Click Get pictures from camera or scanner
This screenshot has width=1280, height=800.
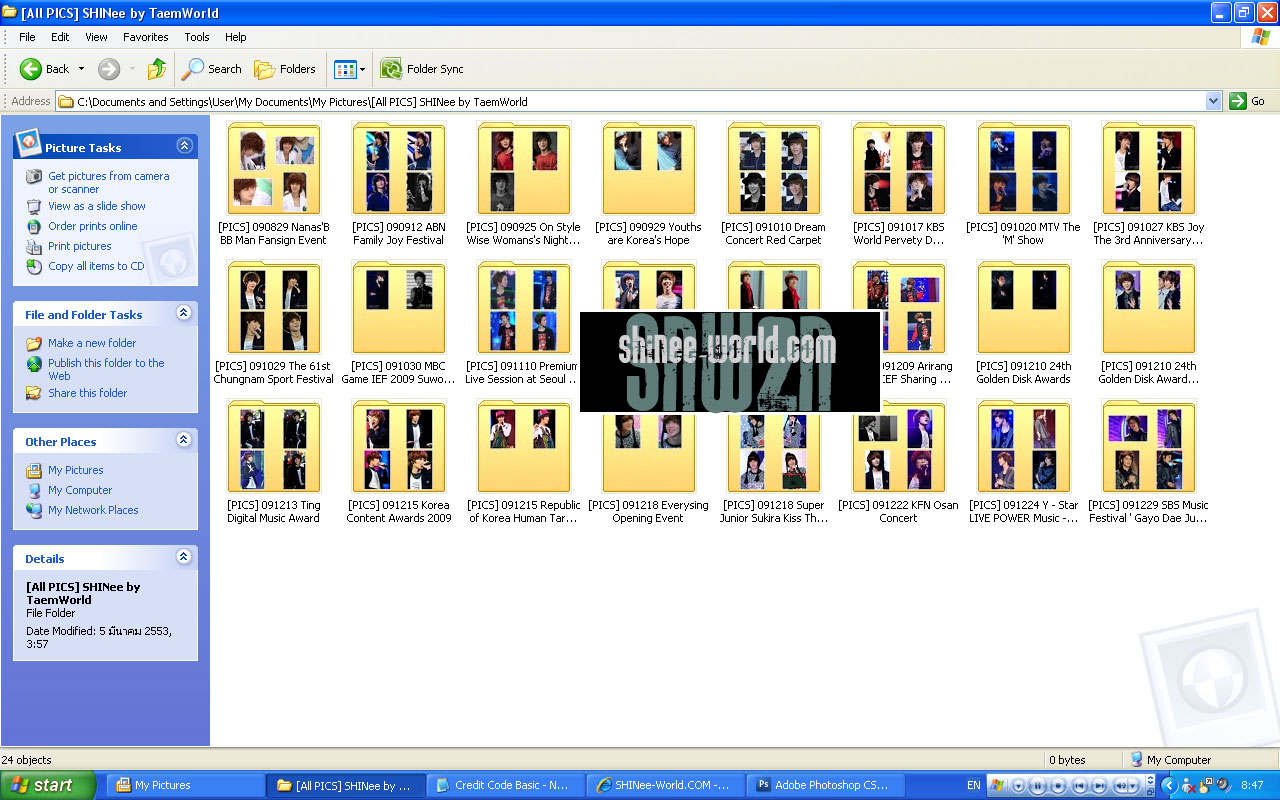pyautogui.click(x=108, y=182)
